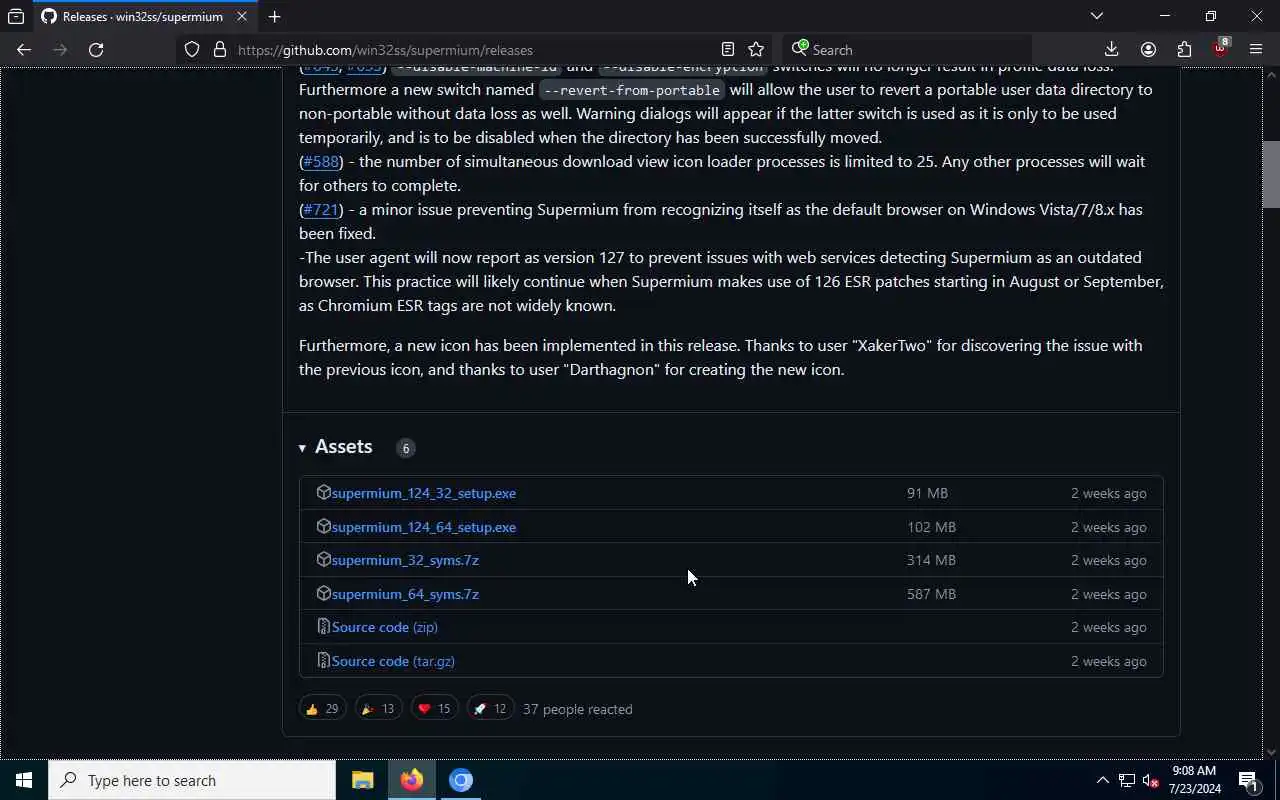The width and height of the screenshot is (1280, 800).
Task: Bookmark this page with the star icon
Action: [x=756, y=49]
